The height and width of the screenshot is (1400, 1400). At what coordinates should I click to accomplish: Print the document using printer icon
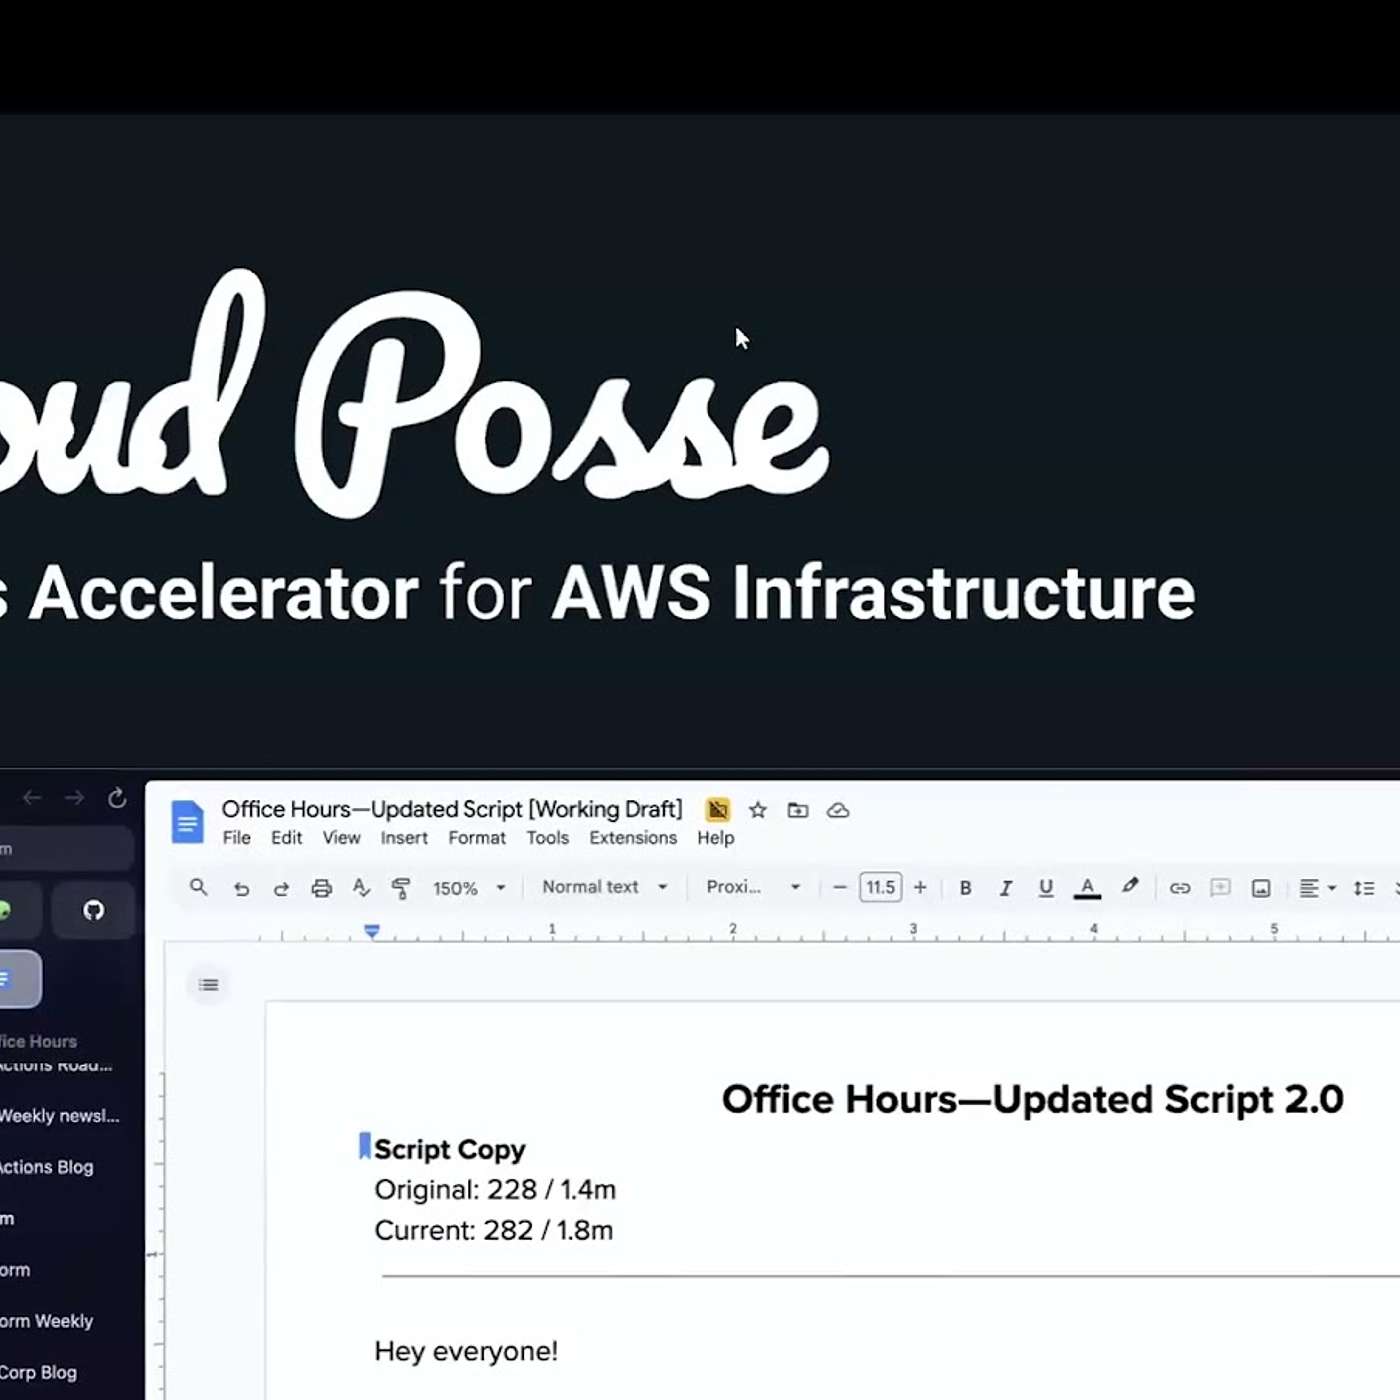(321, 888)
